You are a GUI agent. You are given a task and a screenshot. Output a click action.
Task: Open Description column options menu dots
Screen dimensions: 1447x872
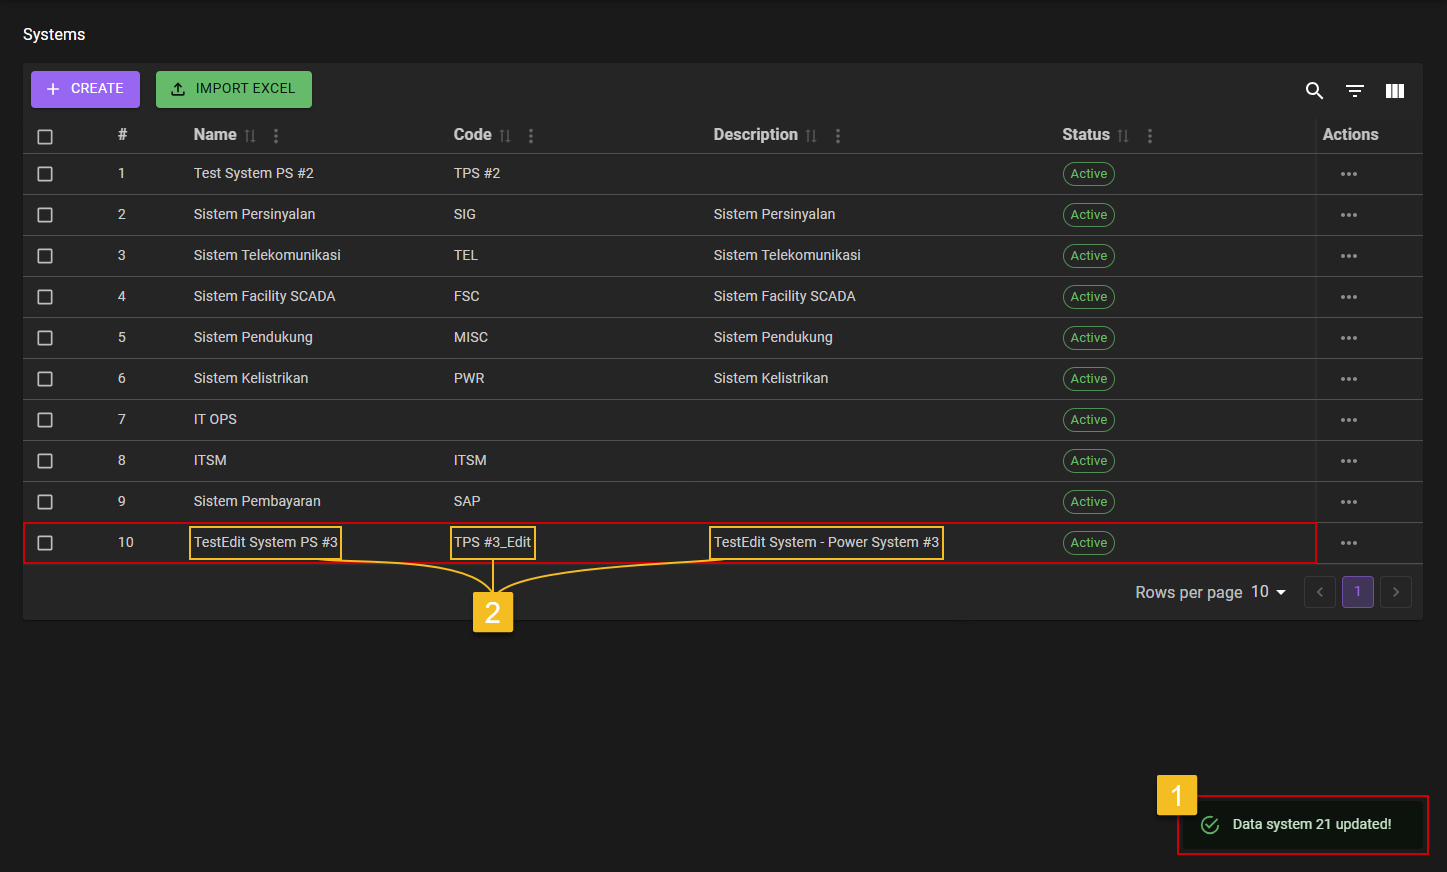[x=838, y=136]
